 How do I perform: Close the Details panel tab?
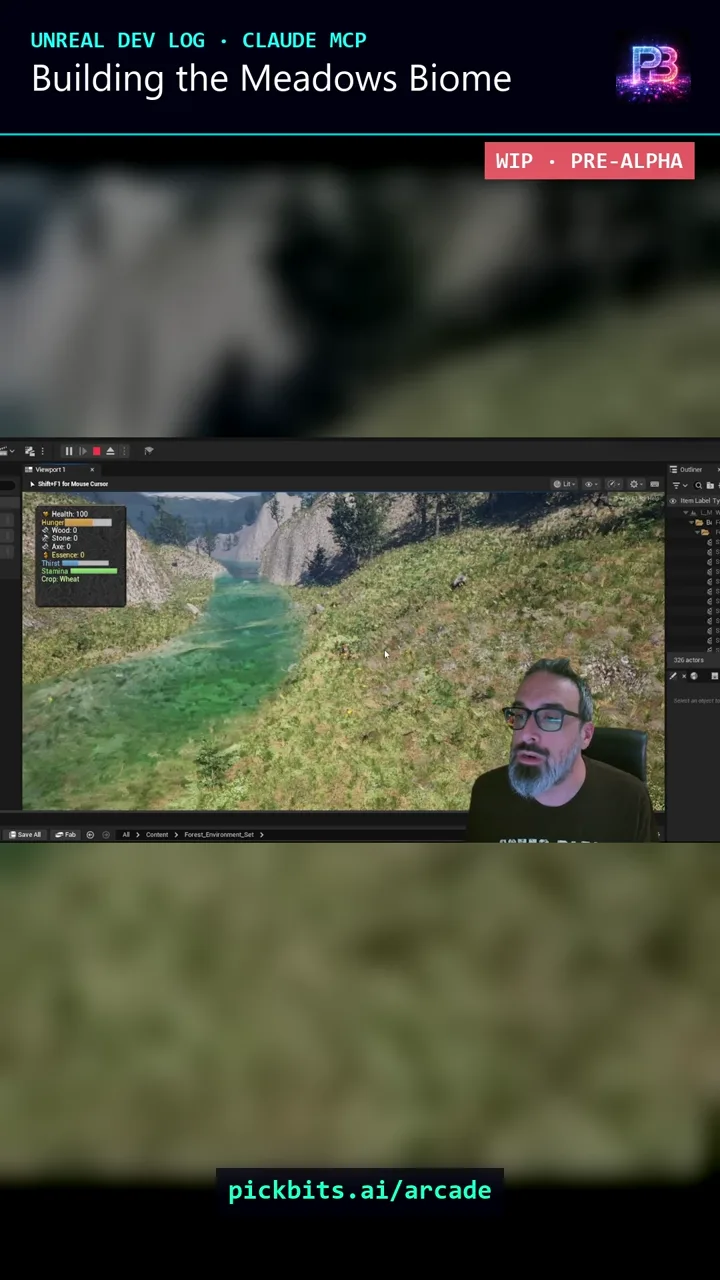pyautogui.click(x=684, y=676)
